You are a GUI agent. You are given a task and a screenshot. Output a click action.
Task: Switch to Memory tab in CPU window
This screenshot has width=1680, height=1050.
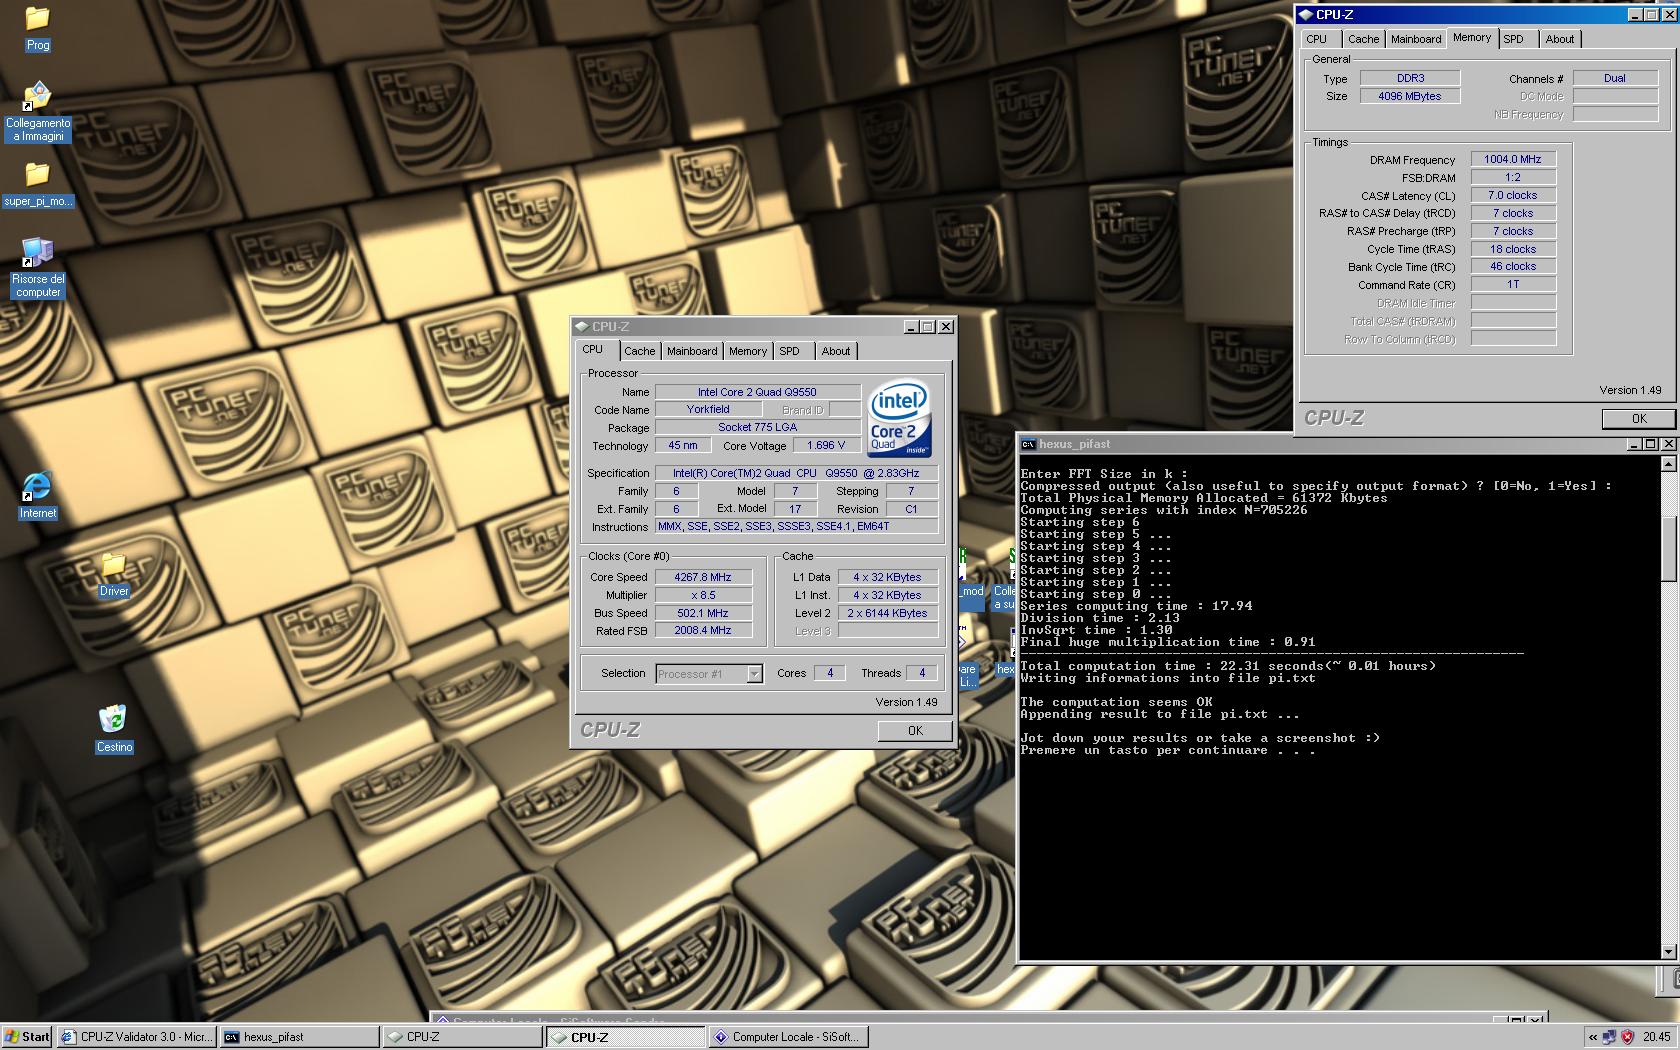(748, 351)
